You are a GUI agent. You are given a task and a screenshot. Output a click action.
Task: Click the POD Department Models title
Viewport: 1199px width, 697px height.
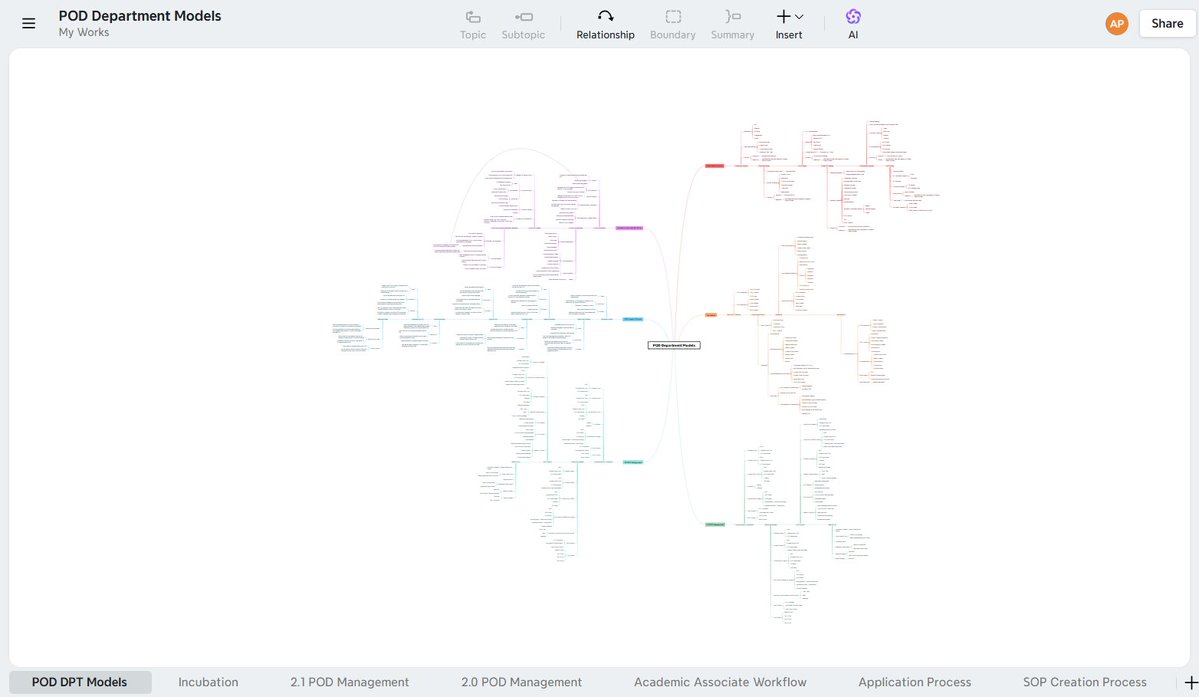point(140,16)
